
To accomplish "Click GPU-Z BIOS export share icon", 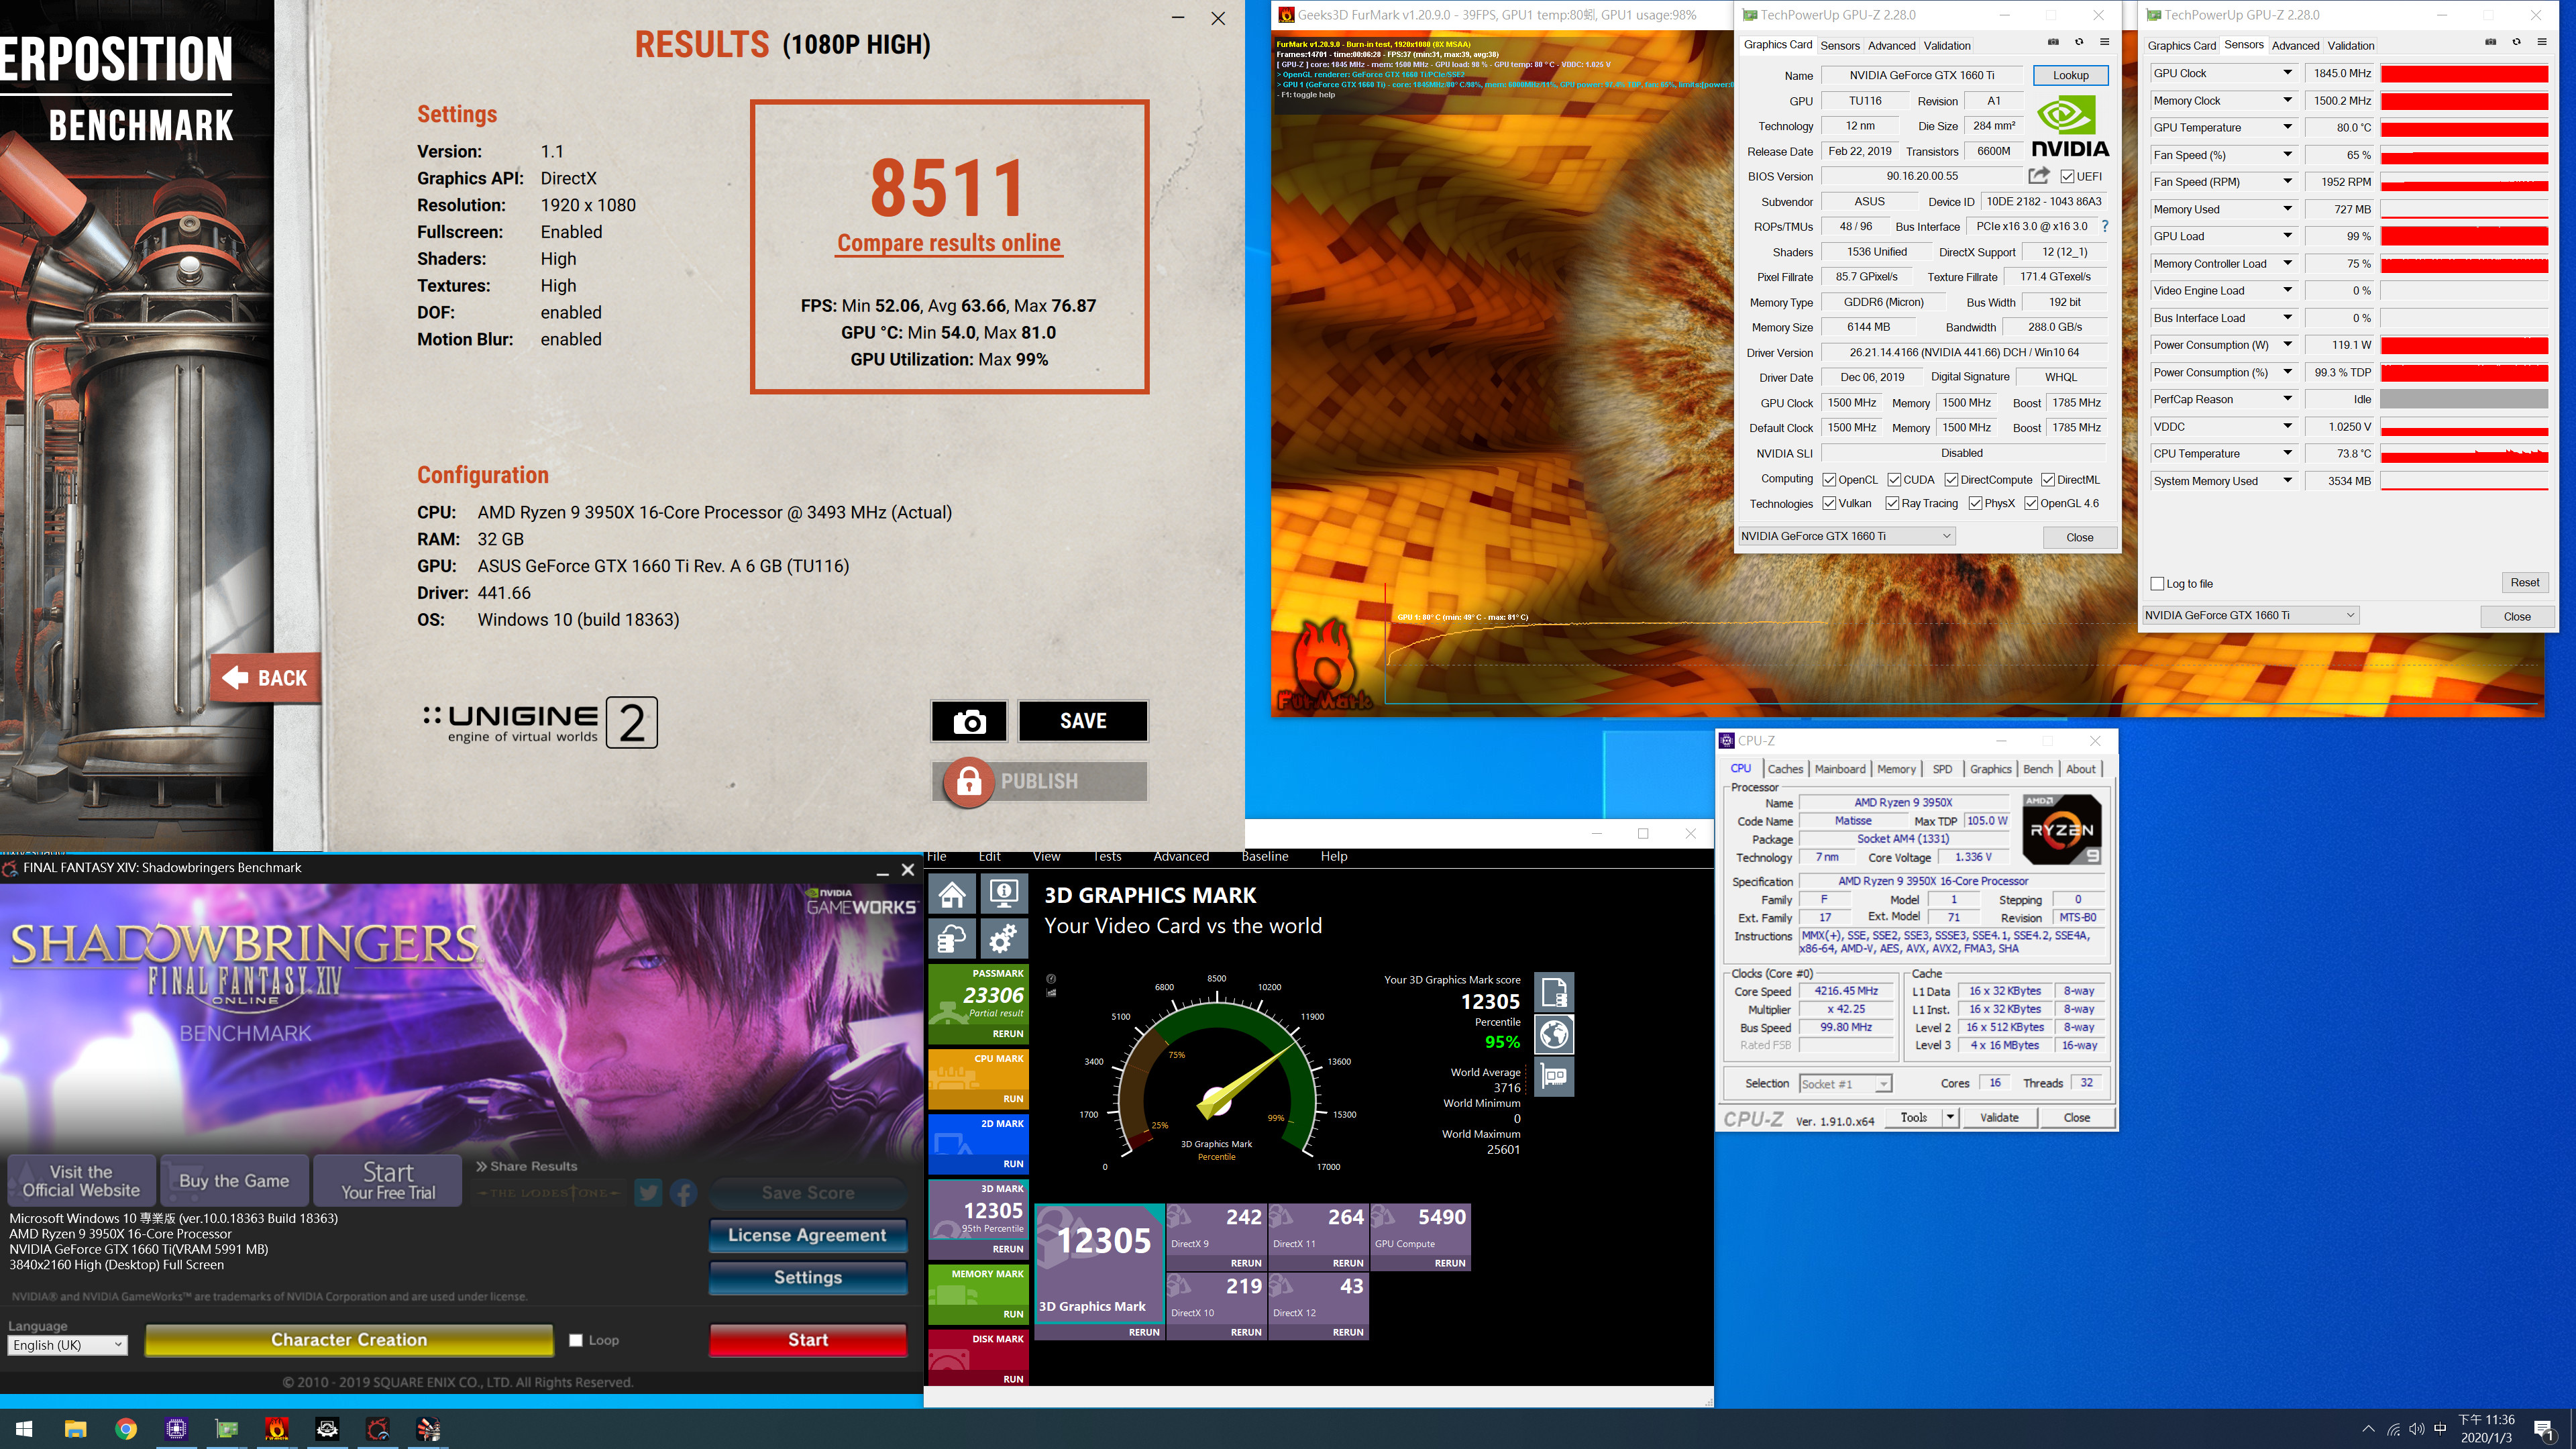I will click(x=2038, y=176).
